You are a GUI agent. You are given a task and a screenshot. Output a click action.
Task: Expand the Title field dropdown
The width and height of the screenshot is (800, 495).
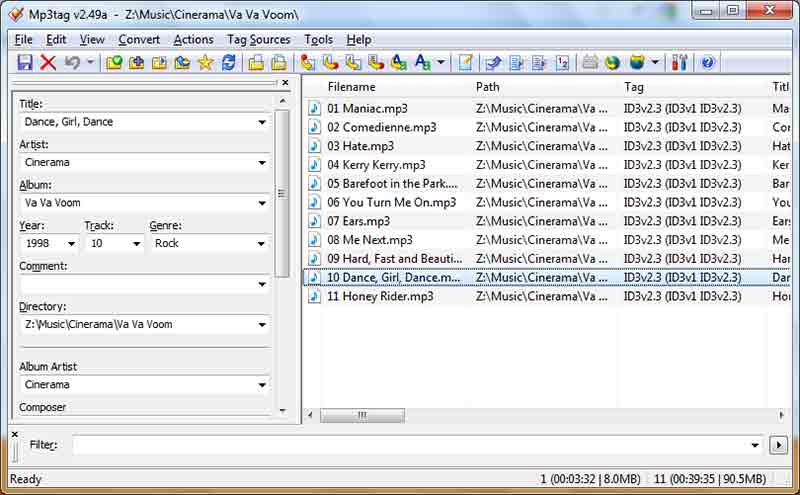pyautogui.click(x=262, y=122)
